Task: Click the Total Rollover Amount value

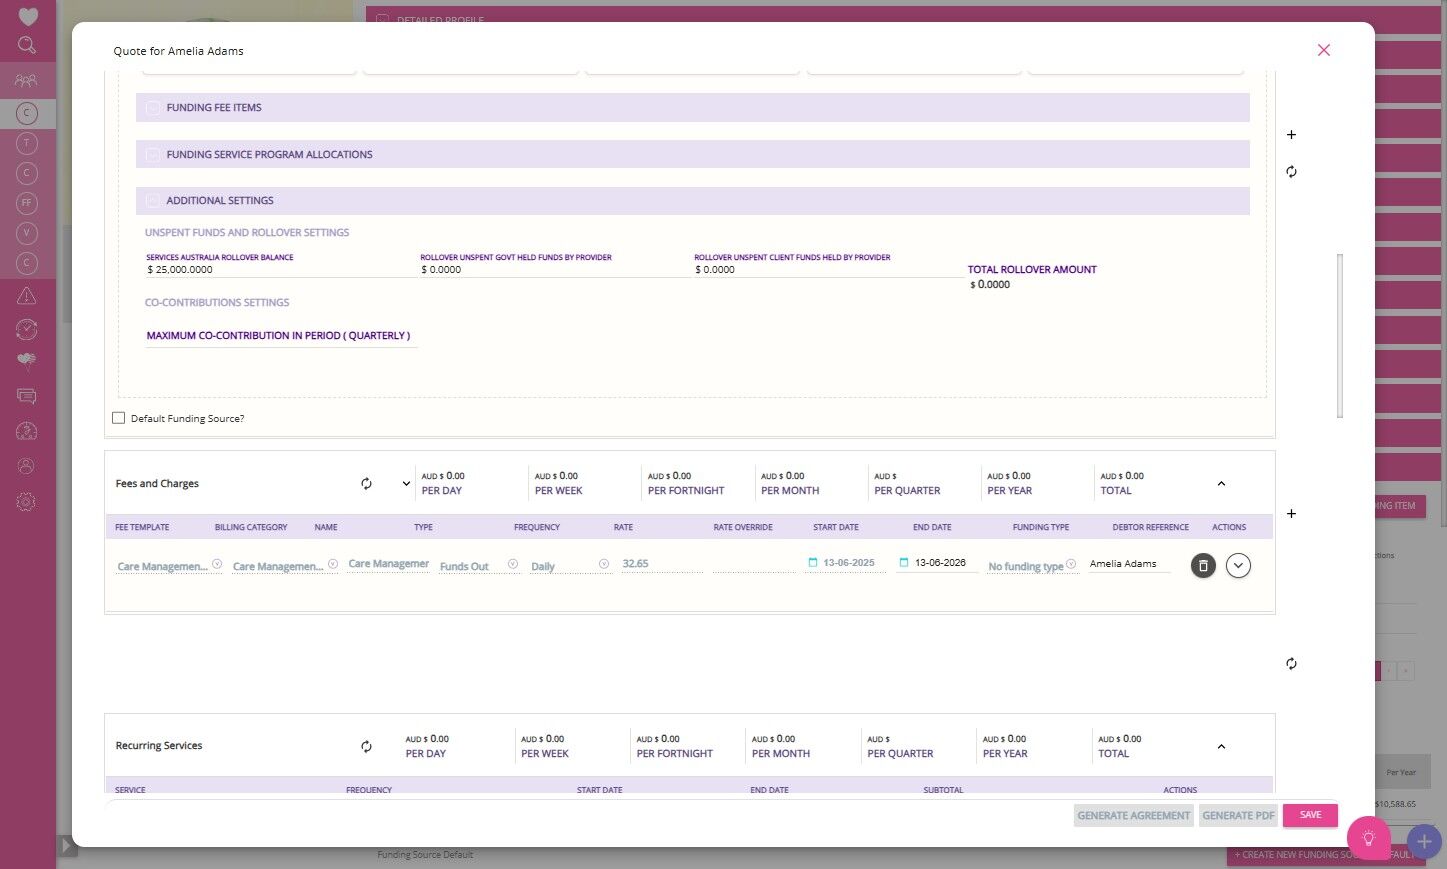Action: tap(992, 285)
